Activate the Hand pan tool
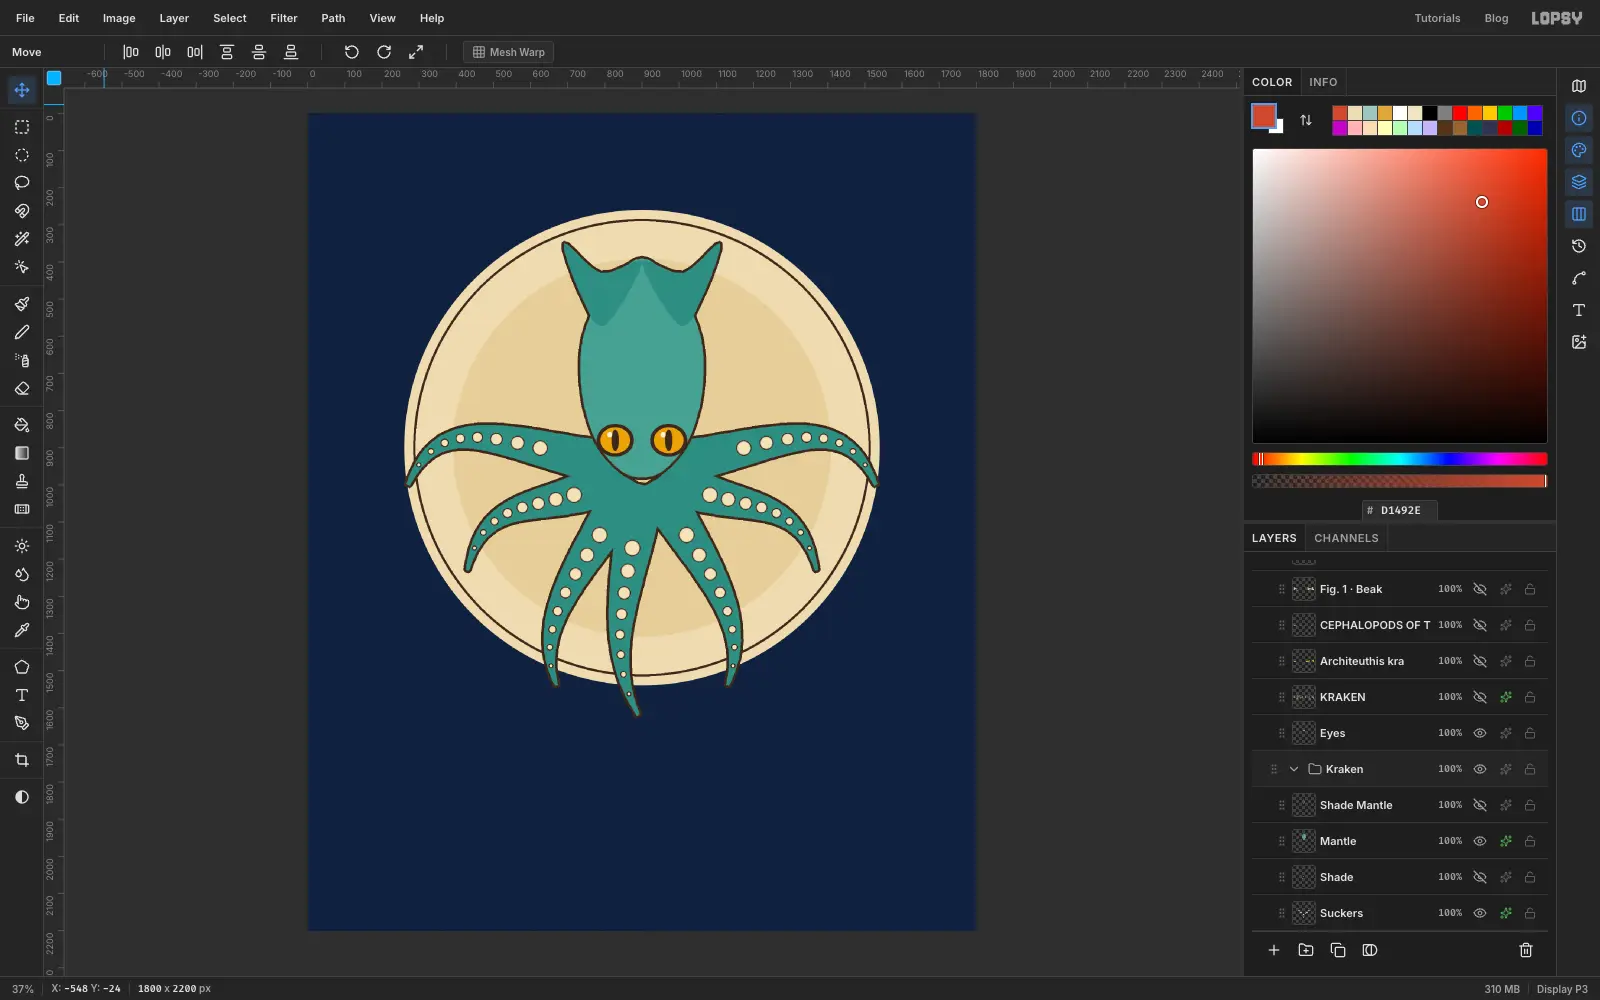Image resolution: width=1600 pixels, height=1000 pixels. point(22,602)
